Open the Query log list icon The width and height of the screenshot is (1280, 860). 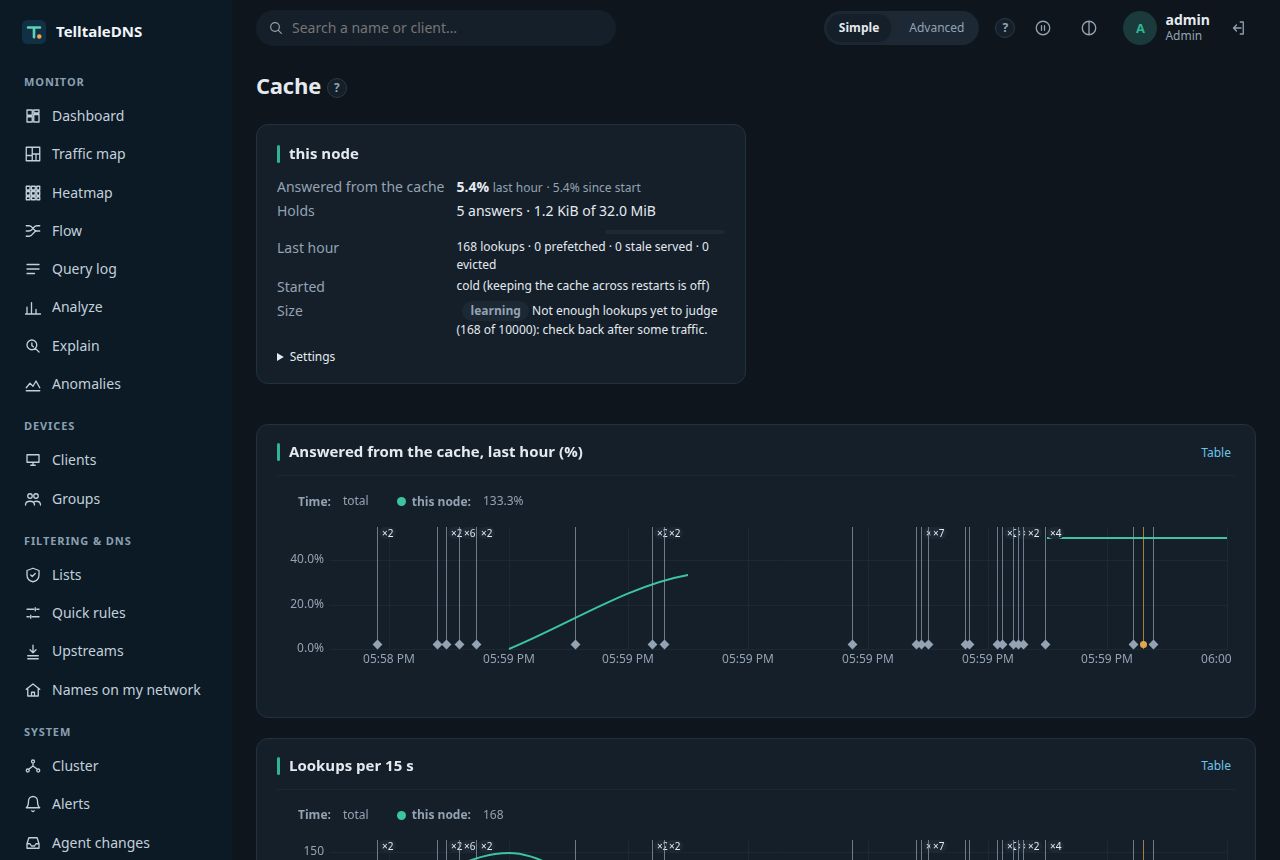33,269
